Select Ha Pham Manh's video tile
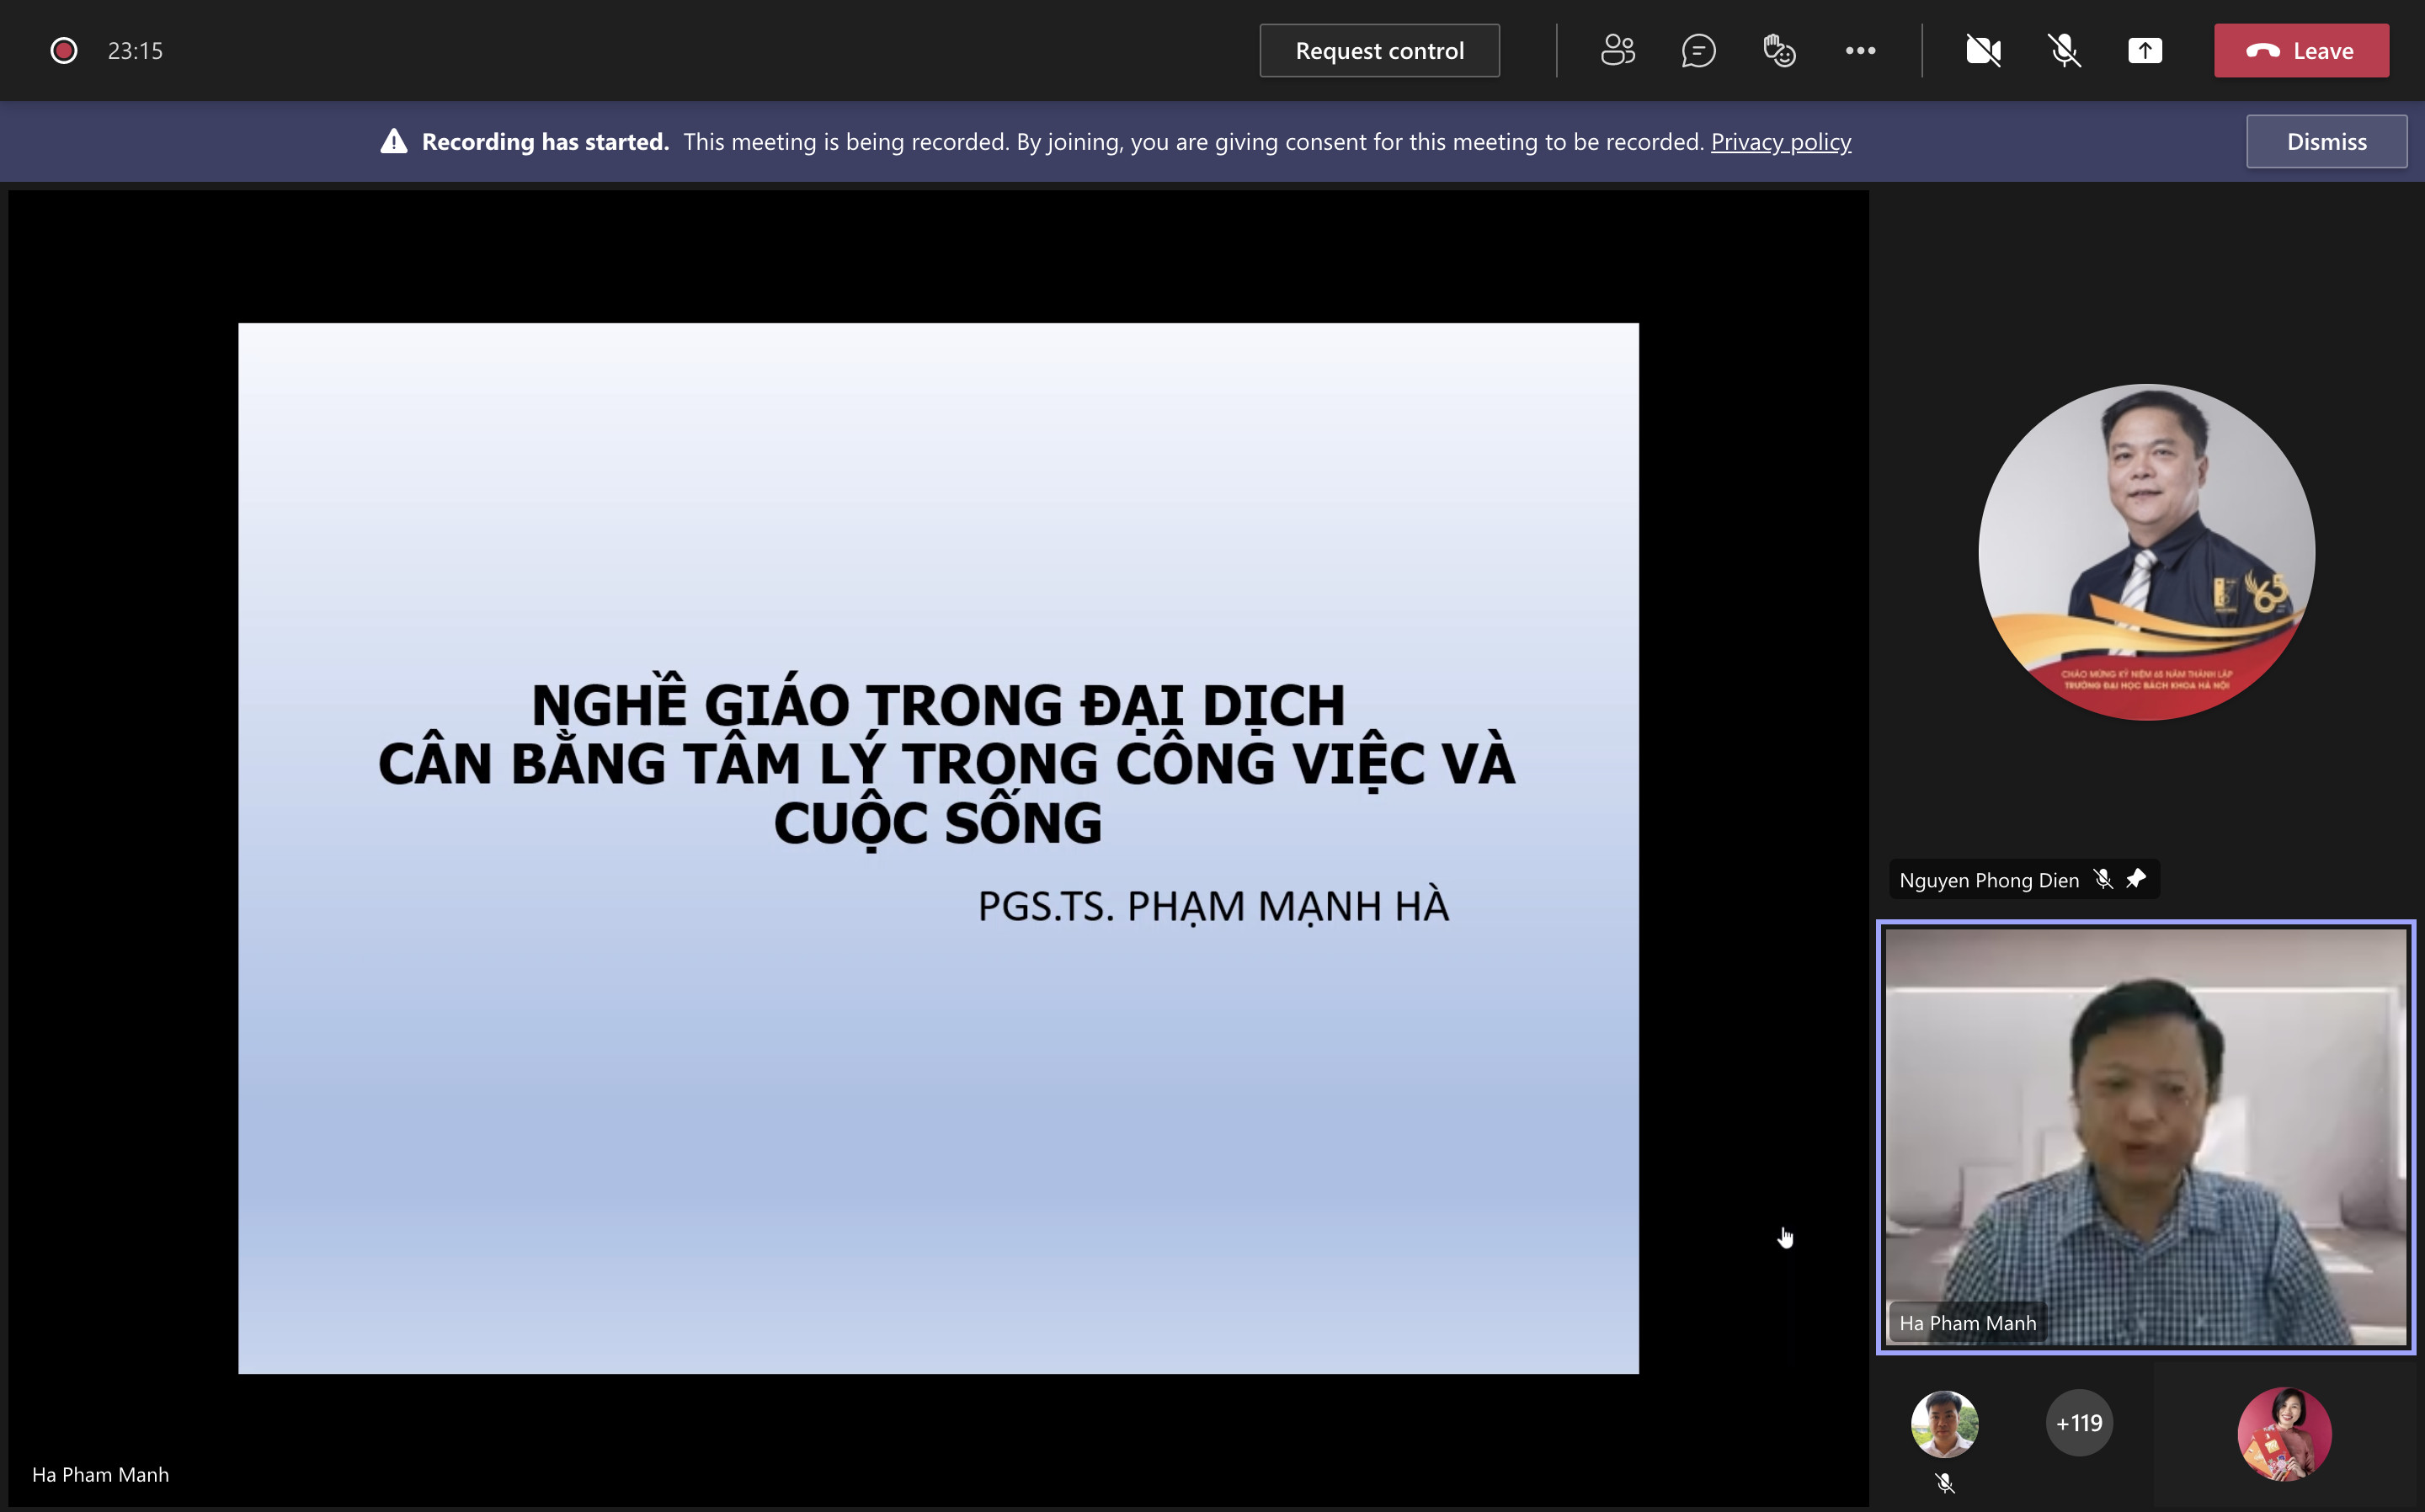2425x1512 pixels. click(2145, 1136)
